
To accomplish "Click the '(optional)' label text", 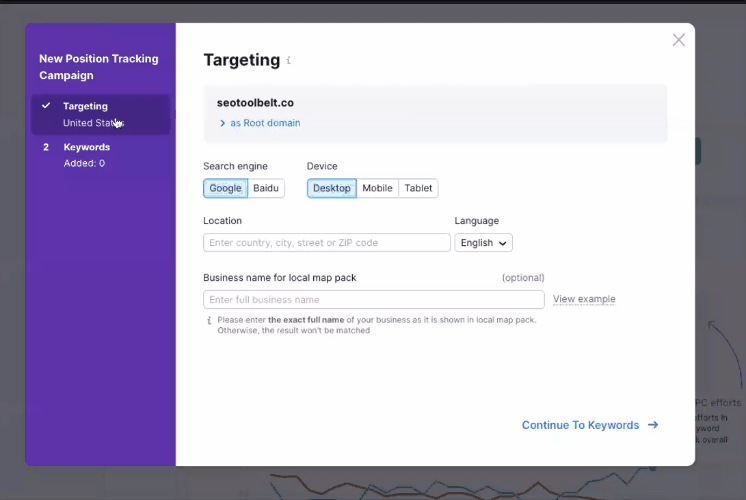I will tap(523, 278).
